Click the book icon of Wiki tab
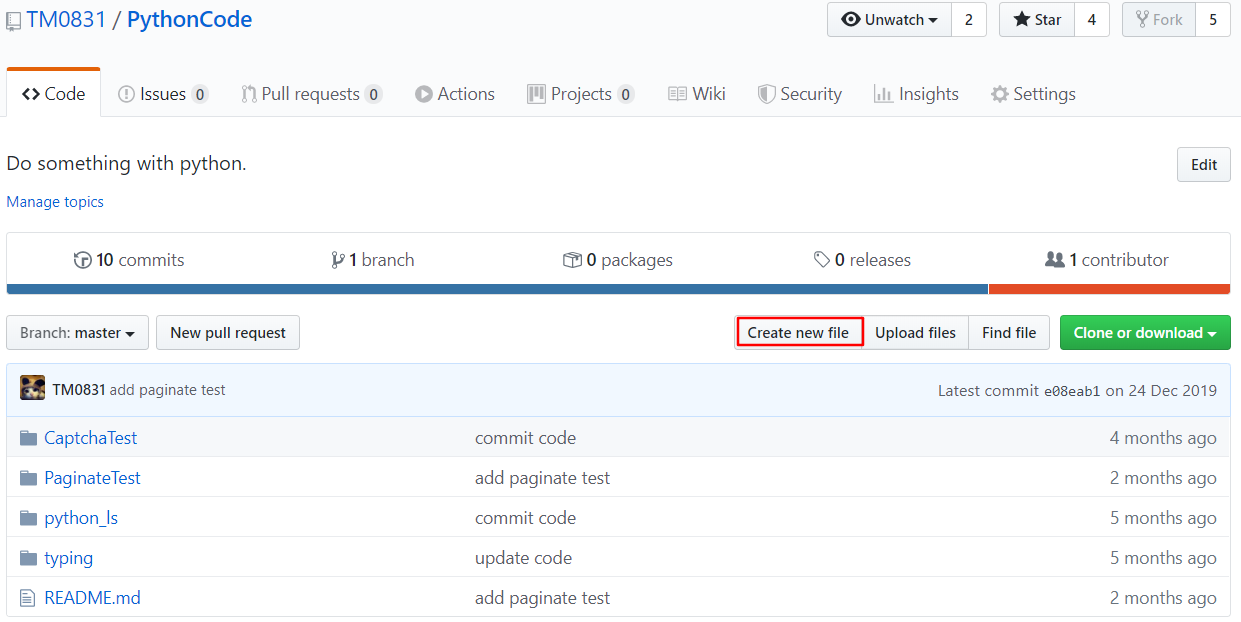The width and height of the screenshot is (1241, 622). (x=677, y=94)
